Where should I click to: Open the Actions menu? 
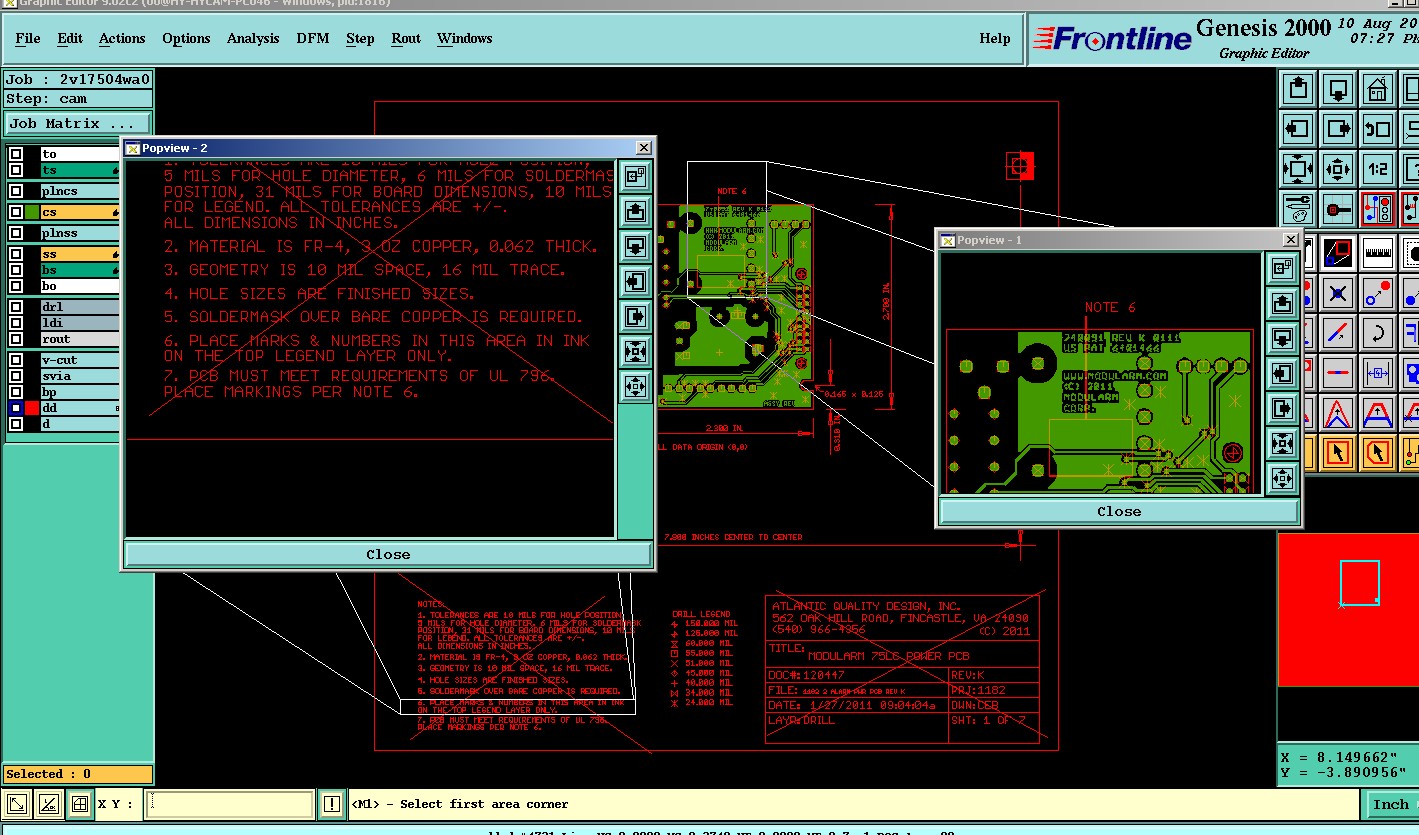(x=122, y=38)
